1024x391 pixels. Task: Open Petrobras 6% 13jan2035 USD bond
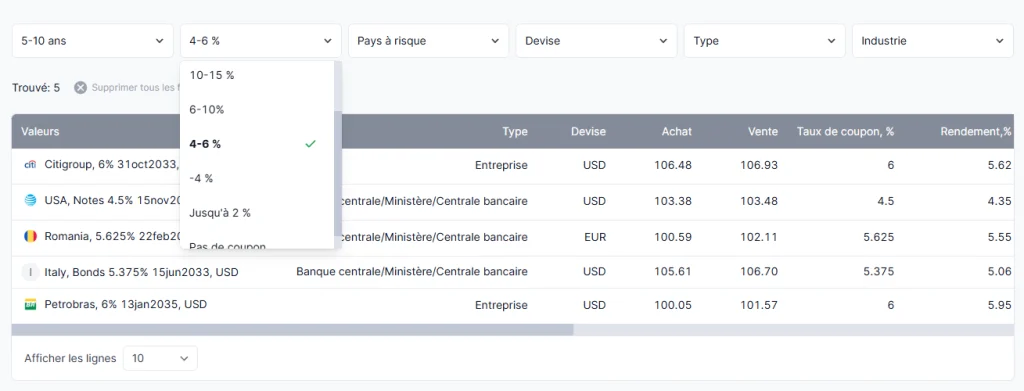125,304
